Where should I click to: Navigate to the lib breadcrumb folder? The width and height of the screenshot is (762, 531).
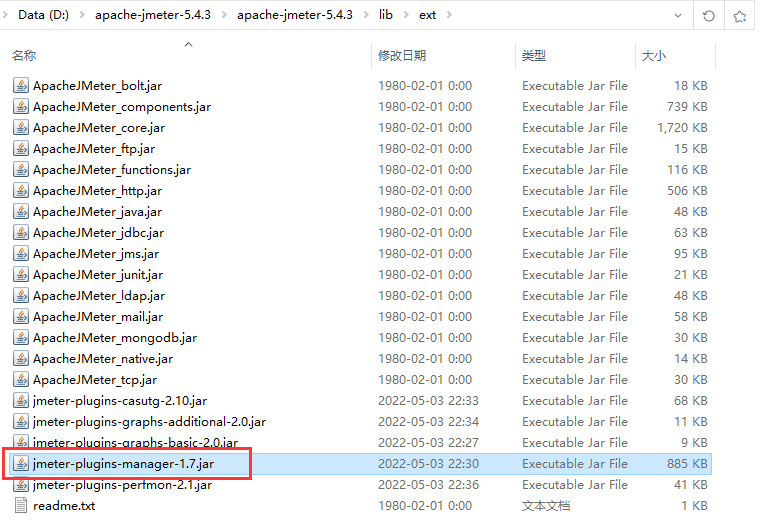[x=385, y=16]
